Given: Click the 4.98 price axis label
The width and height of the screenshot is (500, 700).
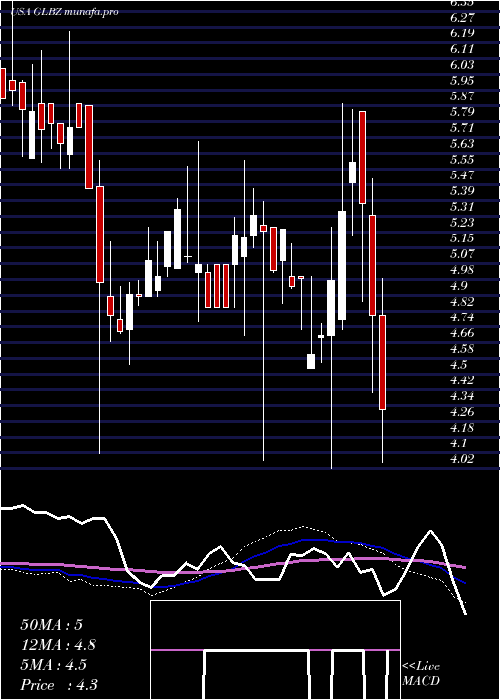Looking at the screenshot, I should (462, 270).
